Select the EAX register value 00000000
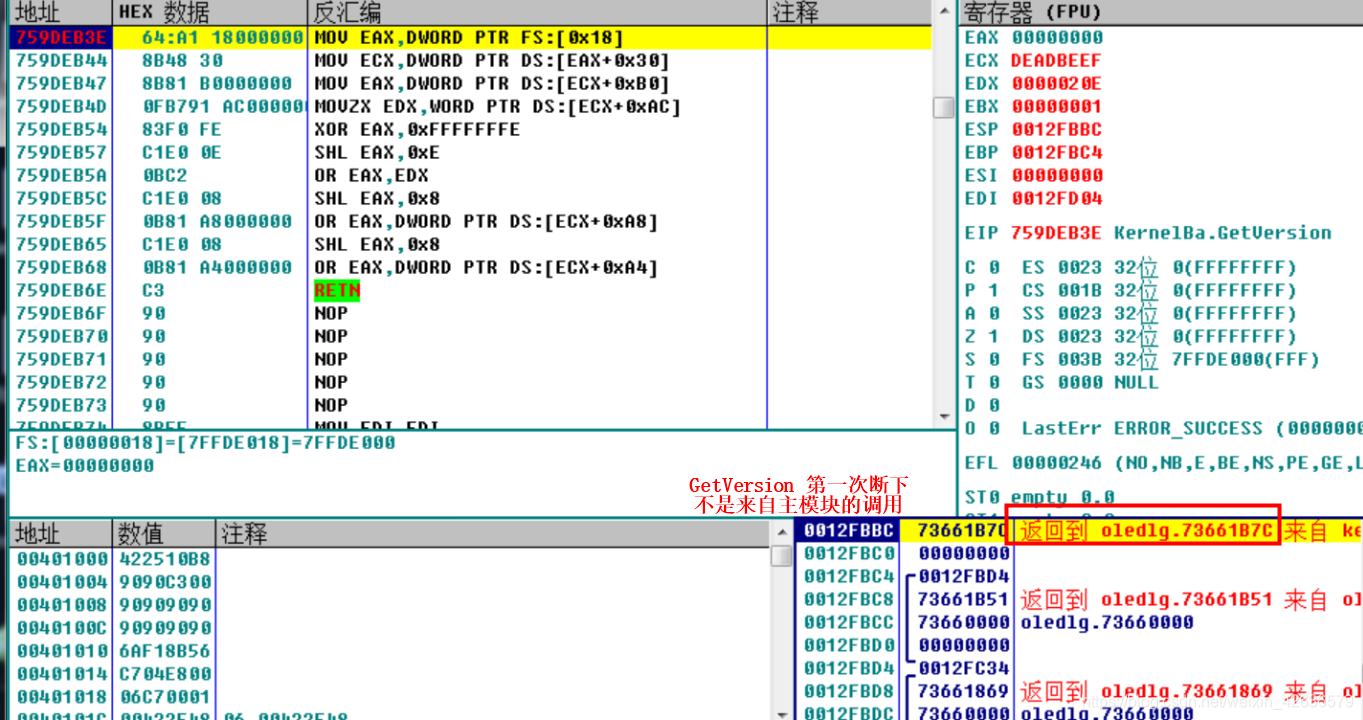The width and height of the screenshot is (1363, 720). point(1057,38)
